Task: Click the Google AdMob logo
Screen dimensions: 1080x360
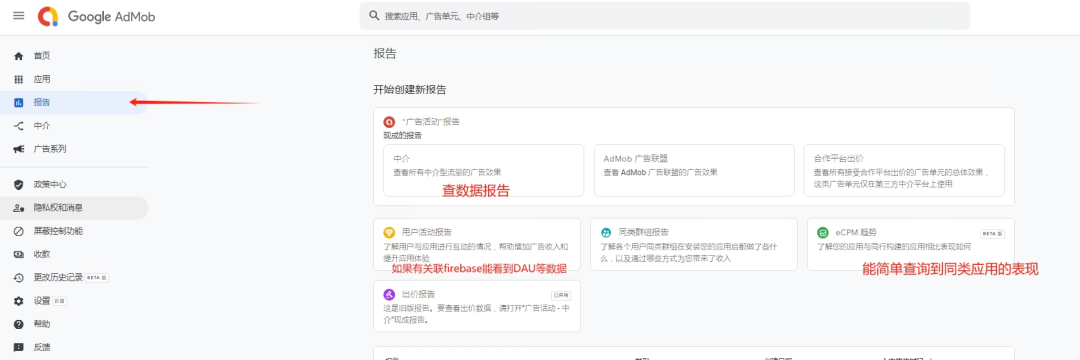Action: tap(97, 17)
